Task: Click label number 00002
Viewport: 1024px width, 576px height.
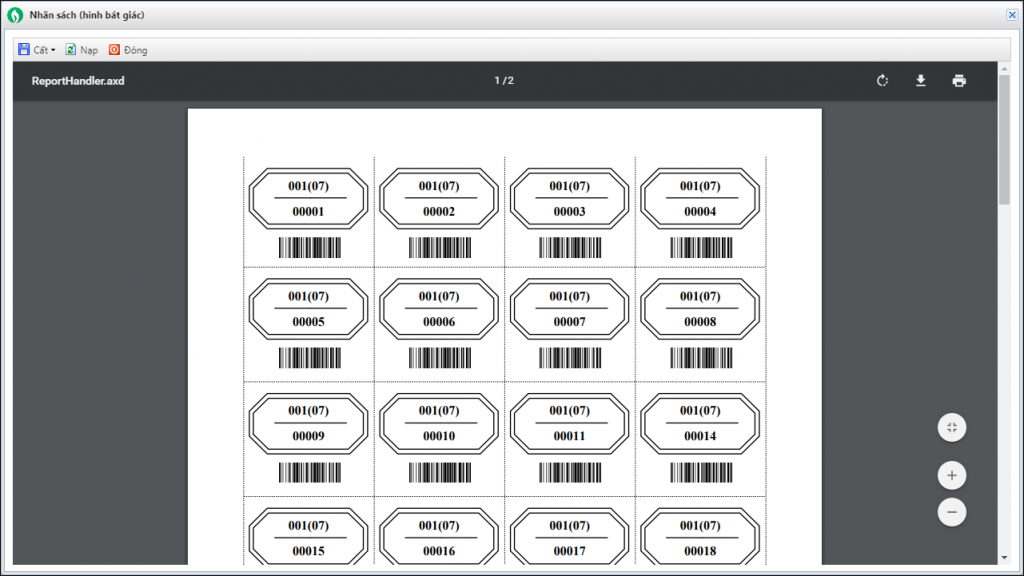Action: pyautogui.click(x=439, y=212)
